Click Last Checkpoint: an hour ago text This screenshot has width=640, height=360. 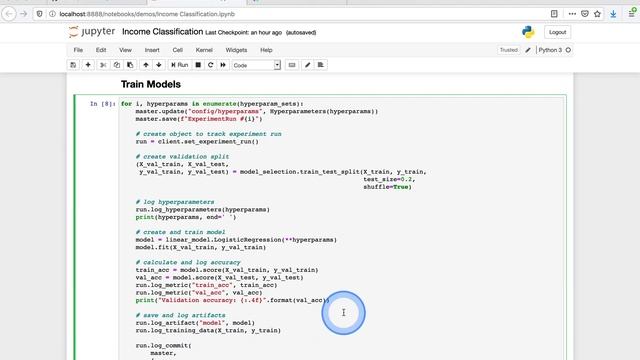coord(243,32)
